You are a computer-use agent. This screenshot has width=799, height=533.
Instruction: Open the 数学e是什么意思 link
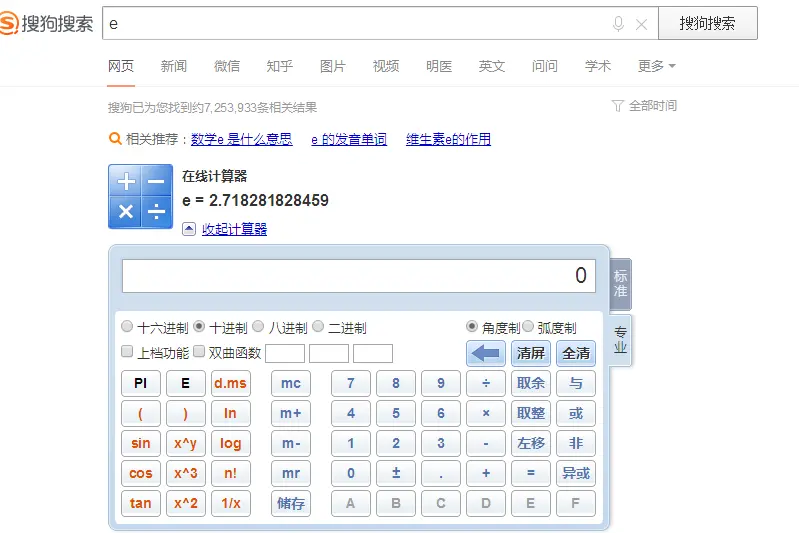(x=242, y=139)
